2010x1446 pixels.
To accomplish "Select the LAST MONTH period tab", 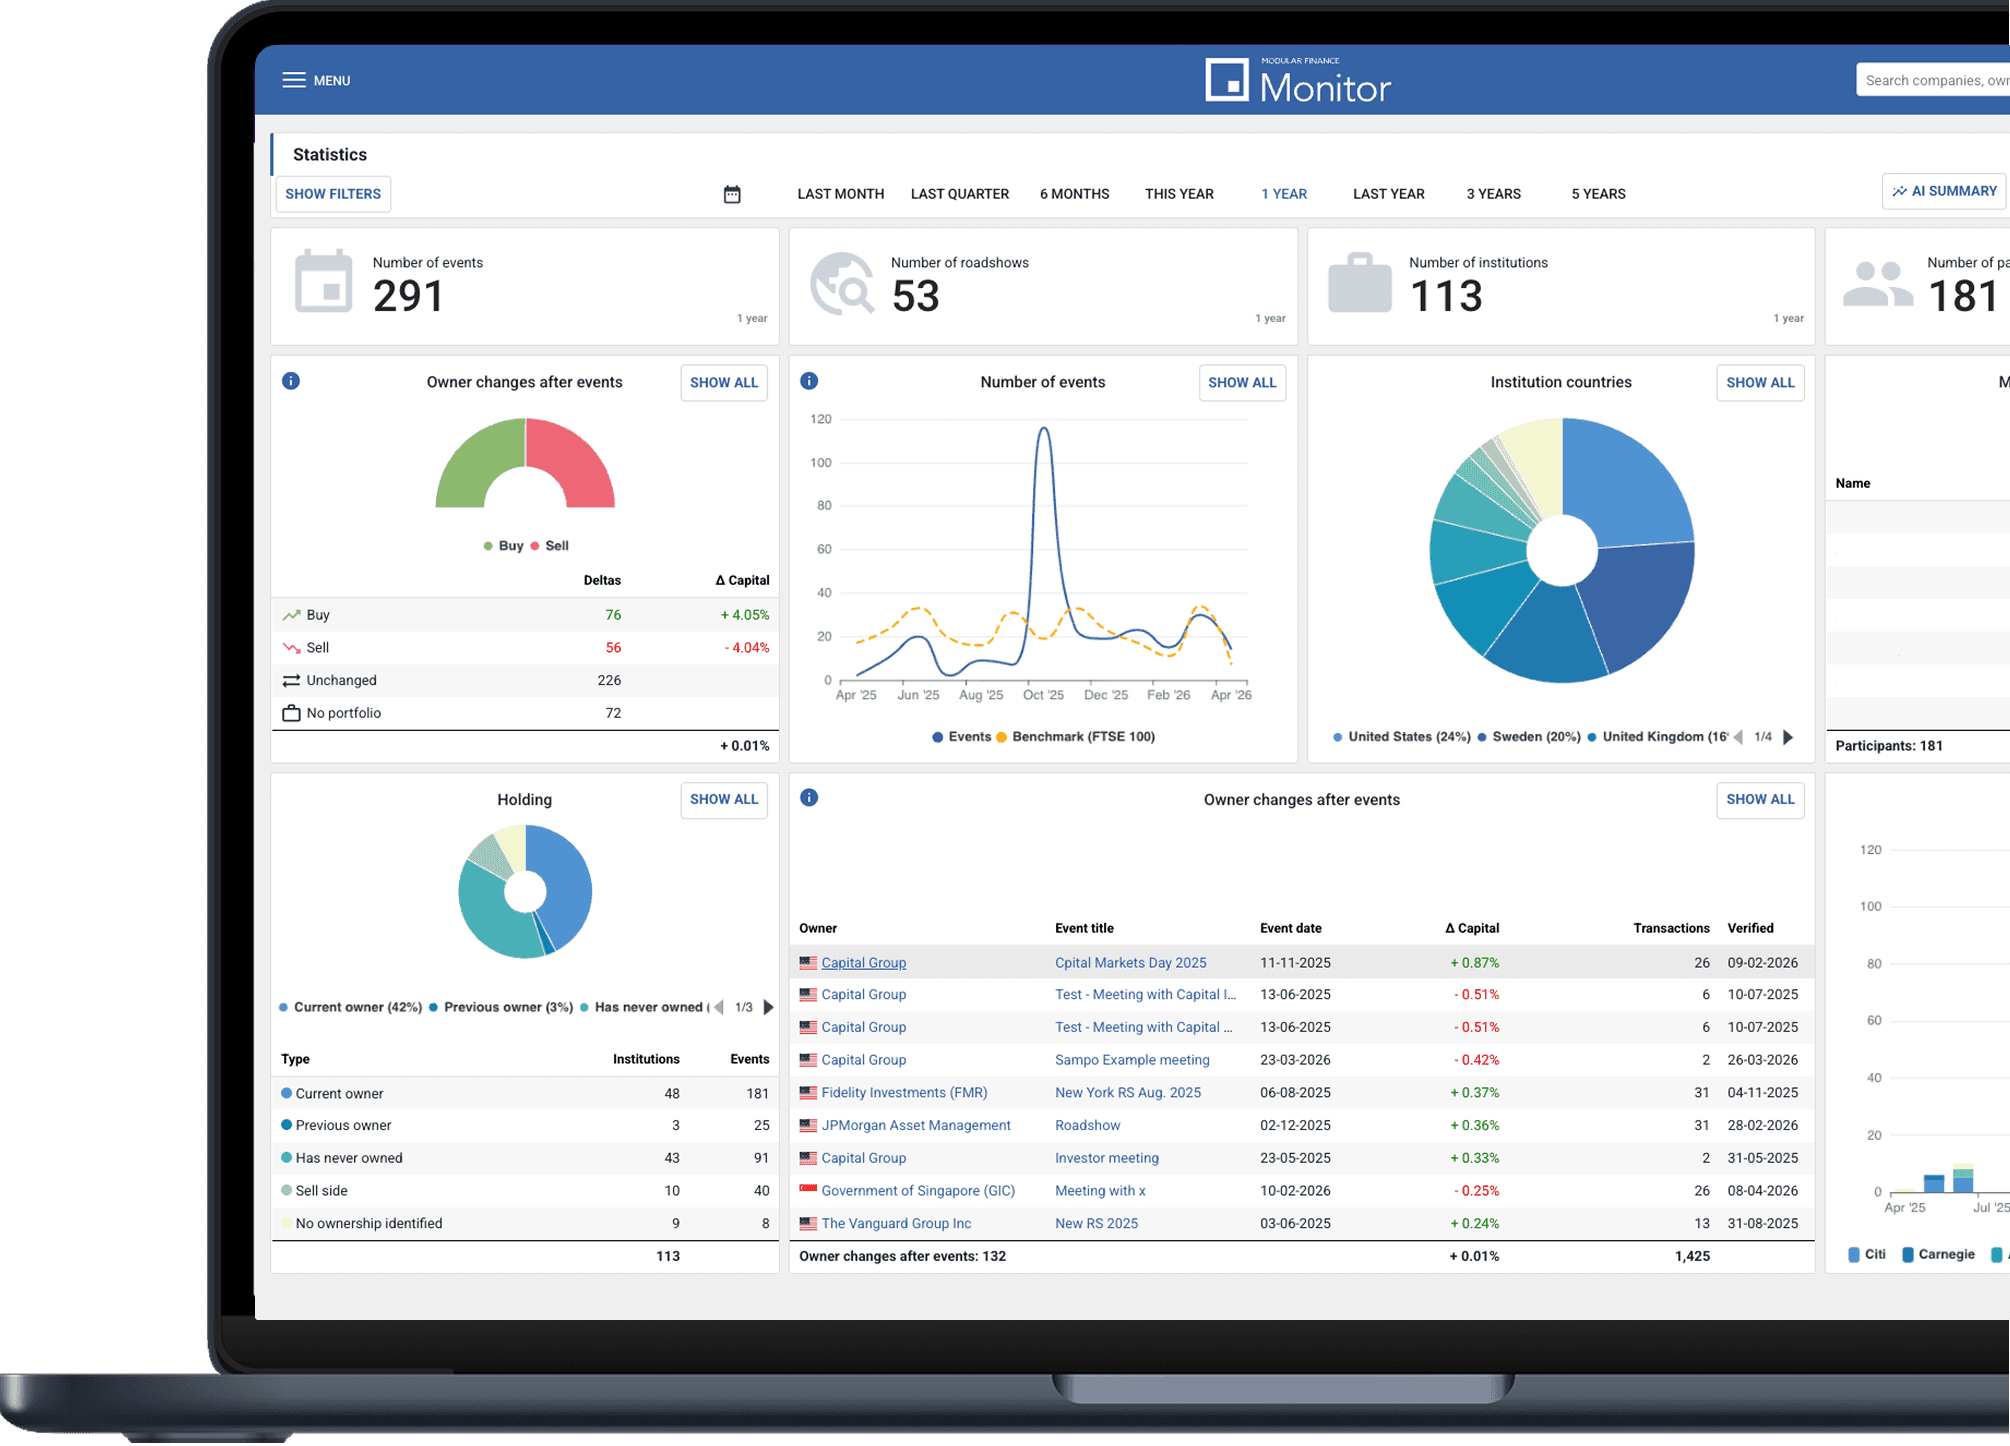I will [840, 194].
